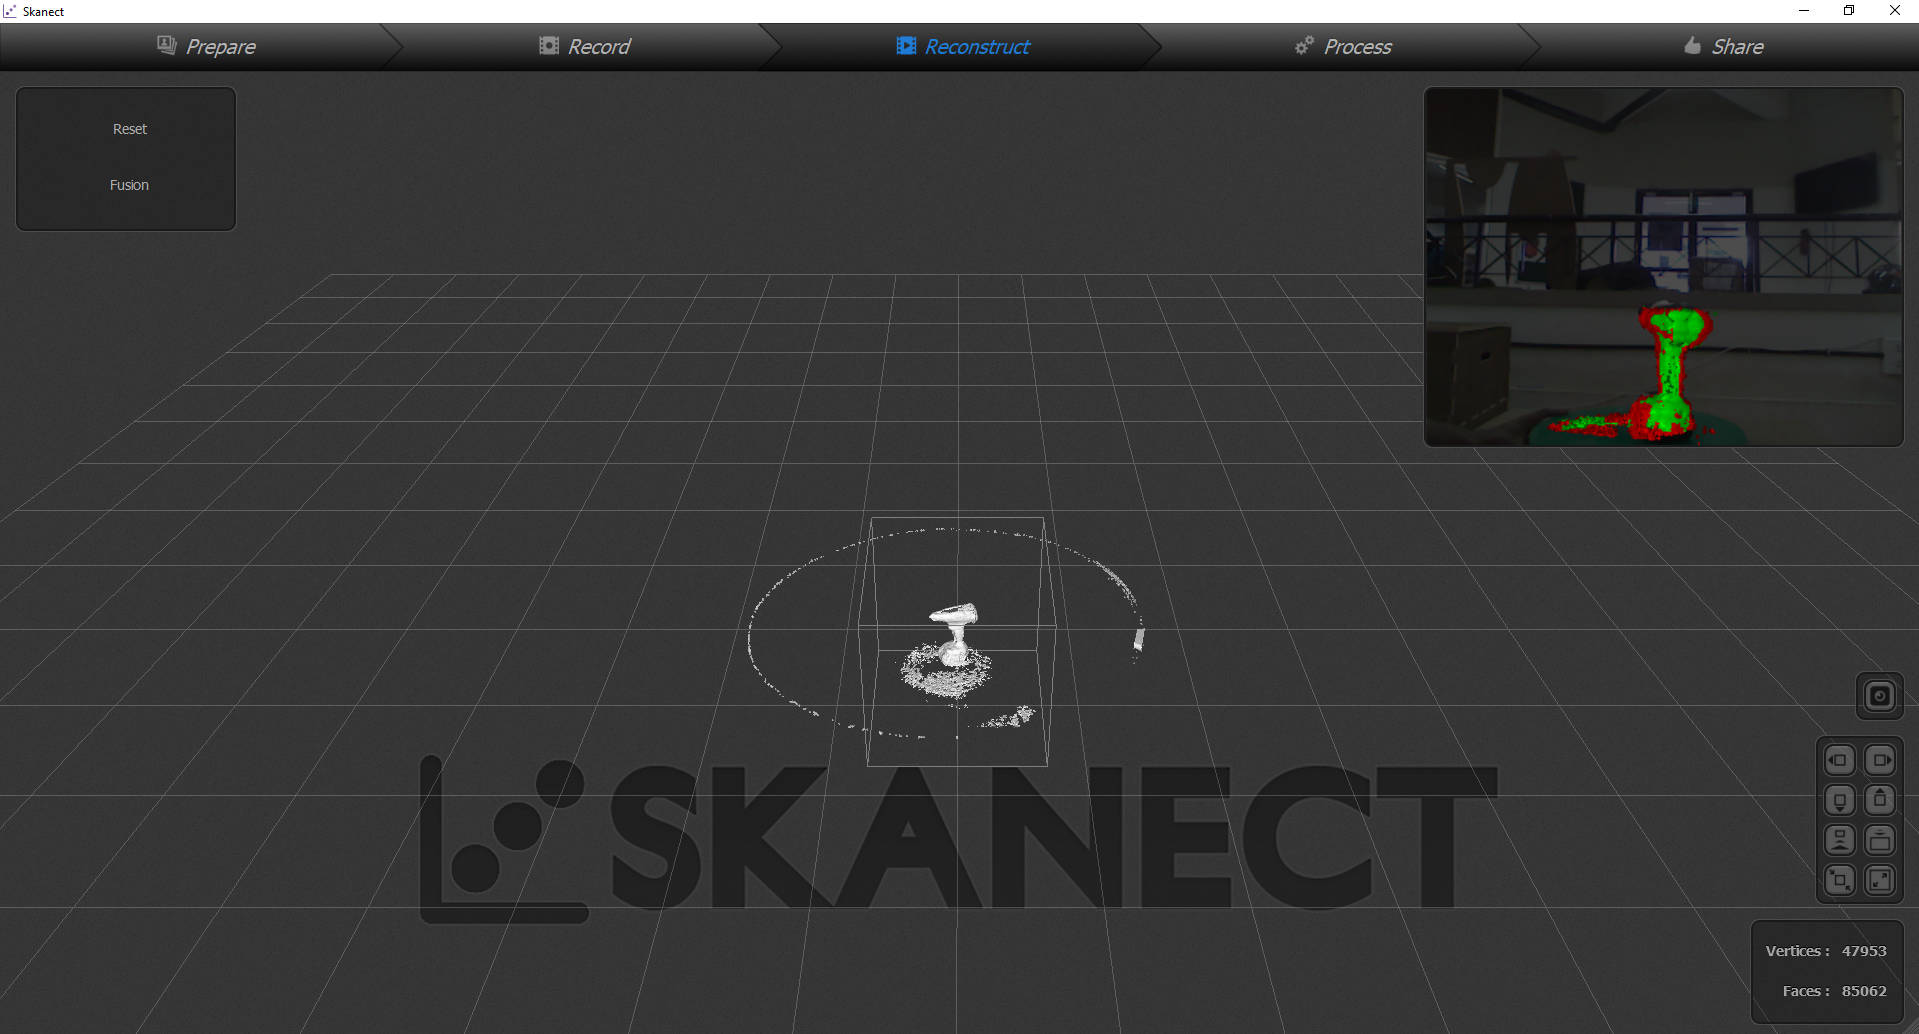Click the Reset button
1919x1034 pixels.
coord(129,129)
